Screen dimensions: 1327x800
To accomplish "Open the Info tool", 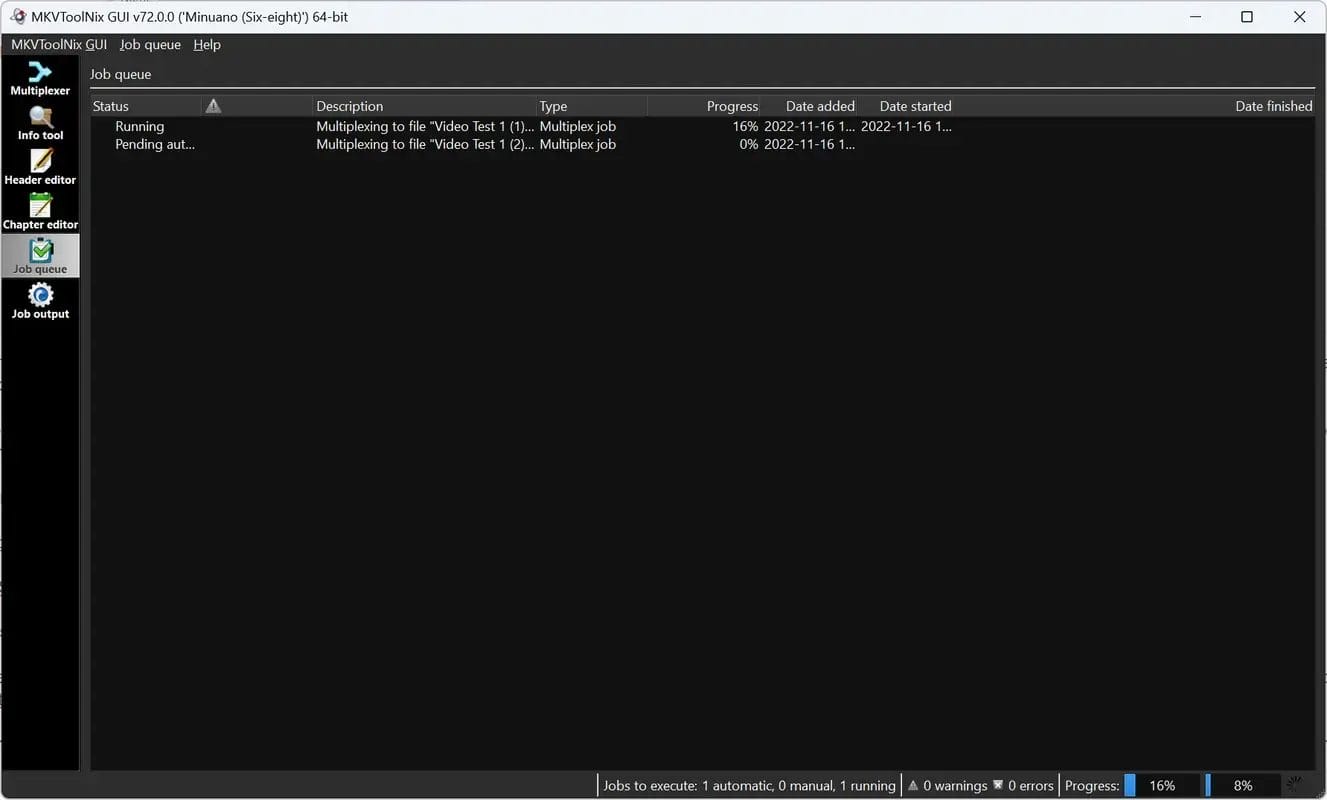I will (40, 123).
